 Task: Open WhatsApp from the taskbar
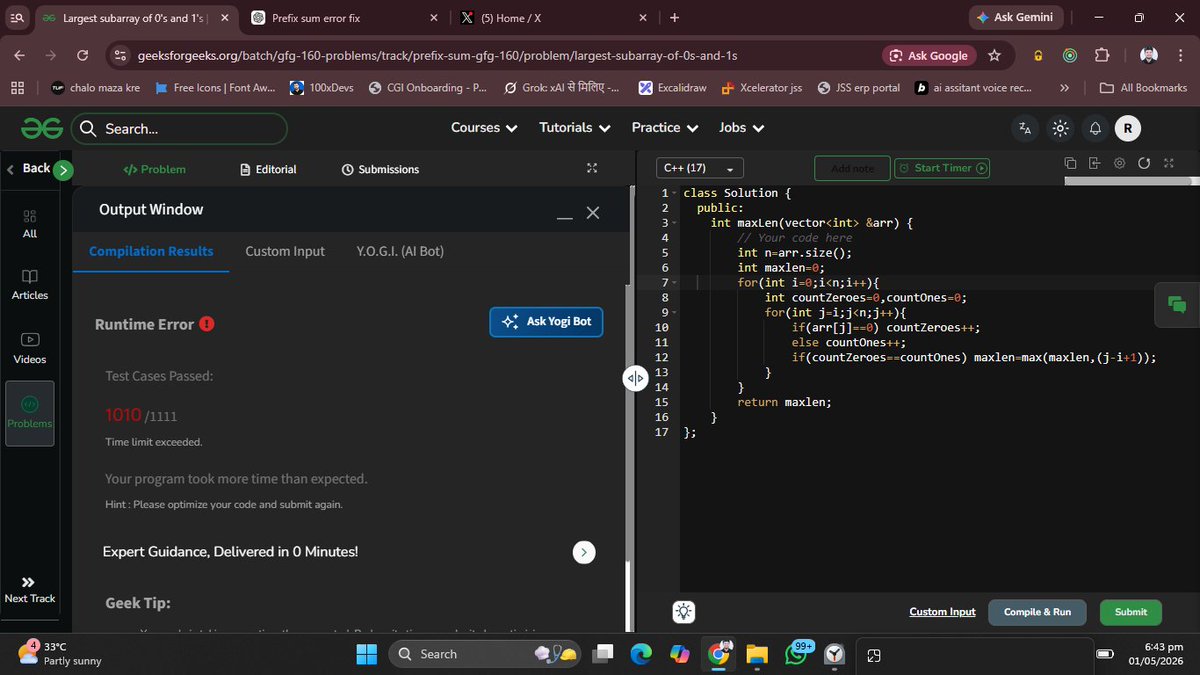pyautogui.click(x=797, y=654)
